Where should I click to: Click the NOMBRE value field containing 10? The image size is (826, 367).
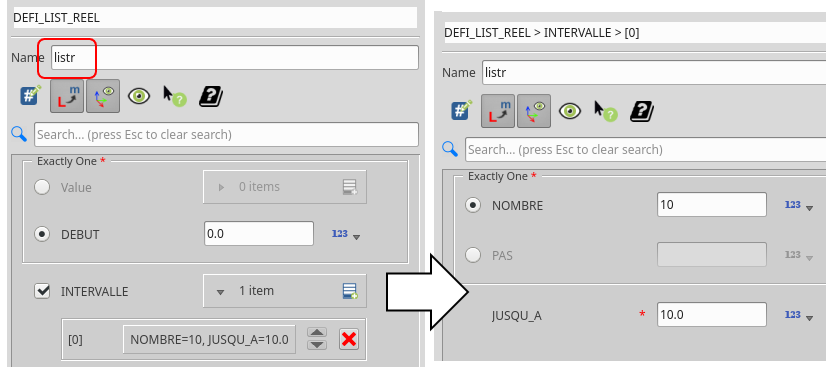click(712, 204)
